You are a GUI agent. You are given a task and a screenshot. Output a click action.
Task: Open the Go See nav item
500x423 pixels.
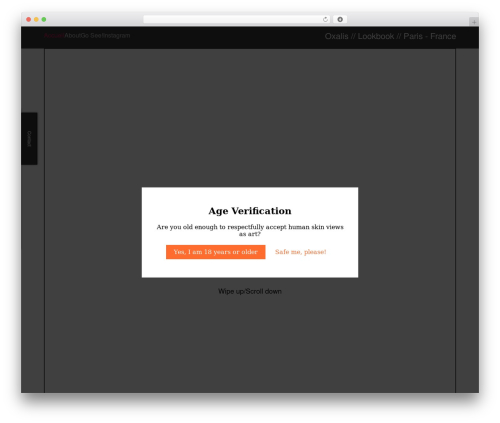91,36
